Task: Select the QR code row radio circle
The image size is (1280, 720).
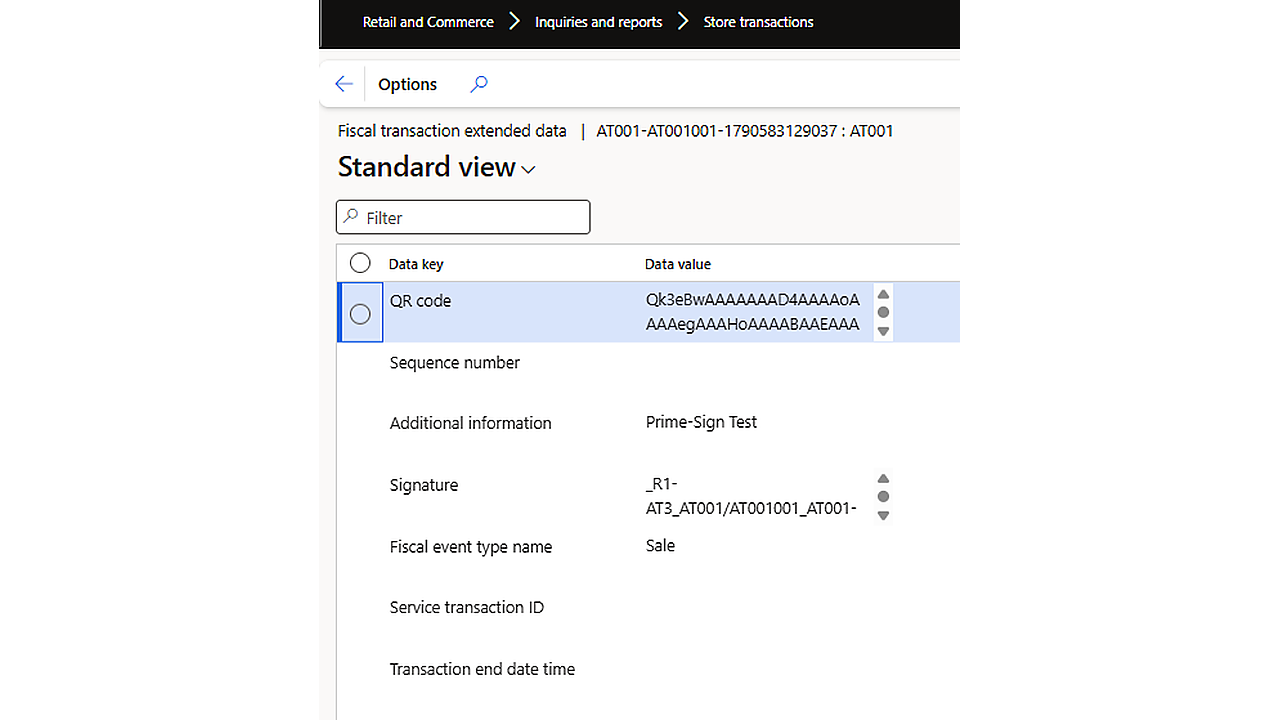Action: (360, 314)
